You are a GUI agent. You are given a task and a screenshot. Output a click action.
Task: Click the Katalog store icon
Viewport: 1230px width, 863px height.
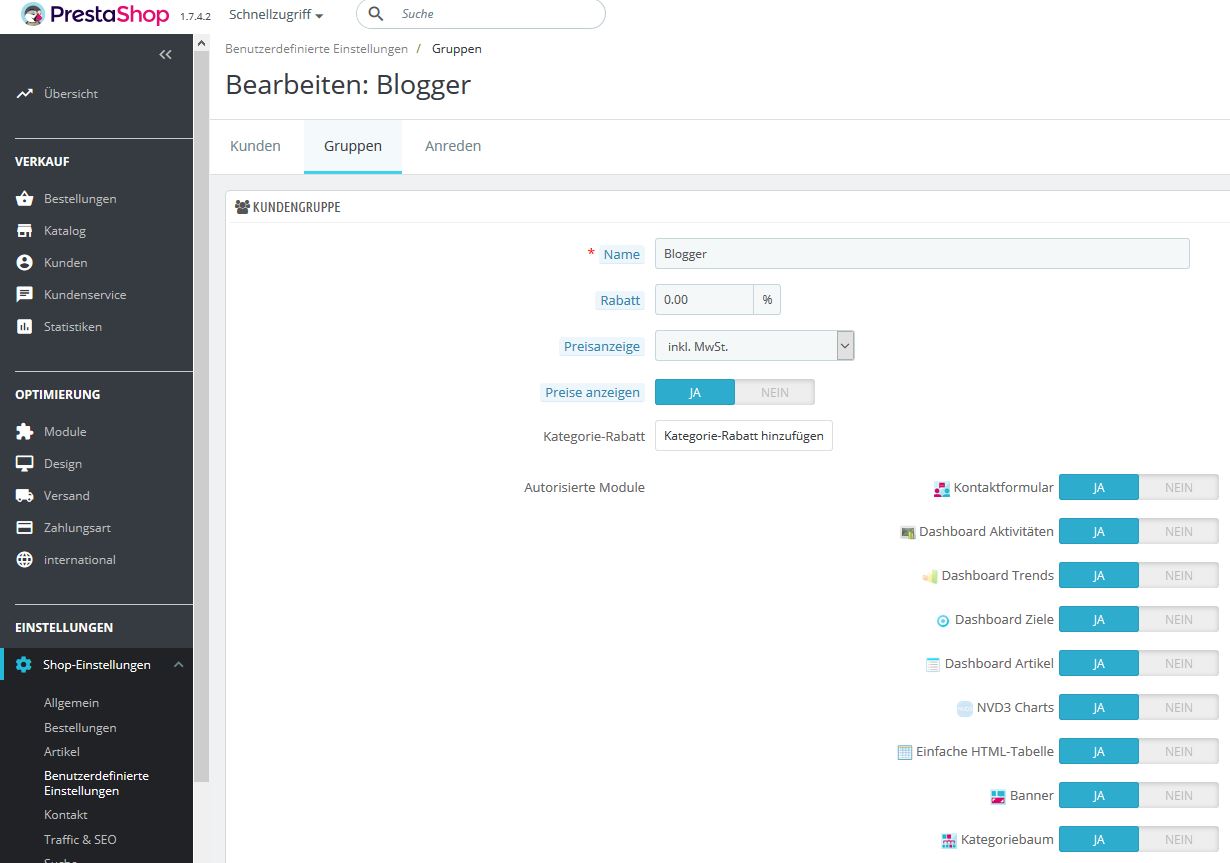tap(25, 231)
